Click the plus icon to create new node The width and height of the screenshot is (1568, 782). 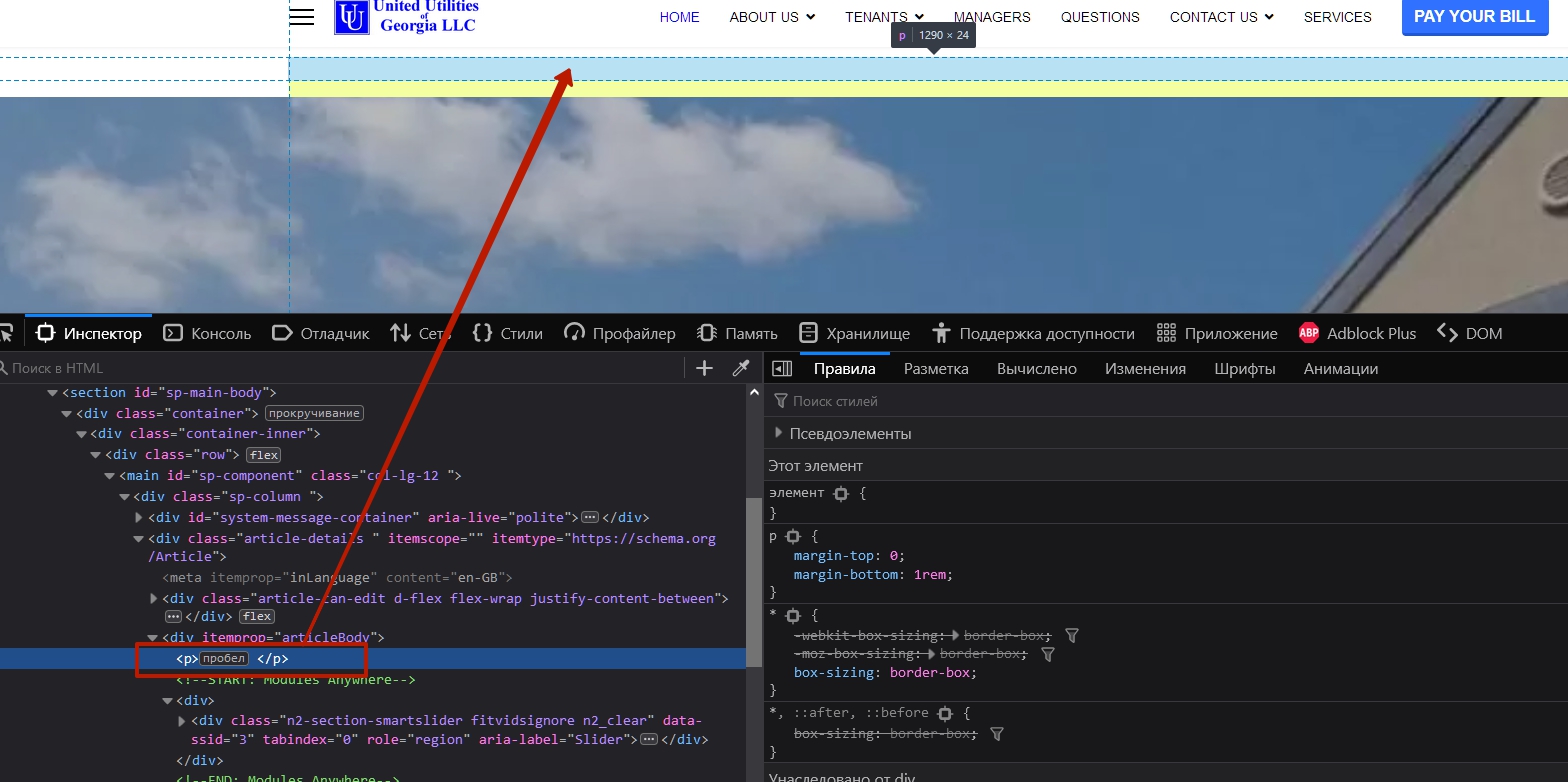(704, 368)
